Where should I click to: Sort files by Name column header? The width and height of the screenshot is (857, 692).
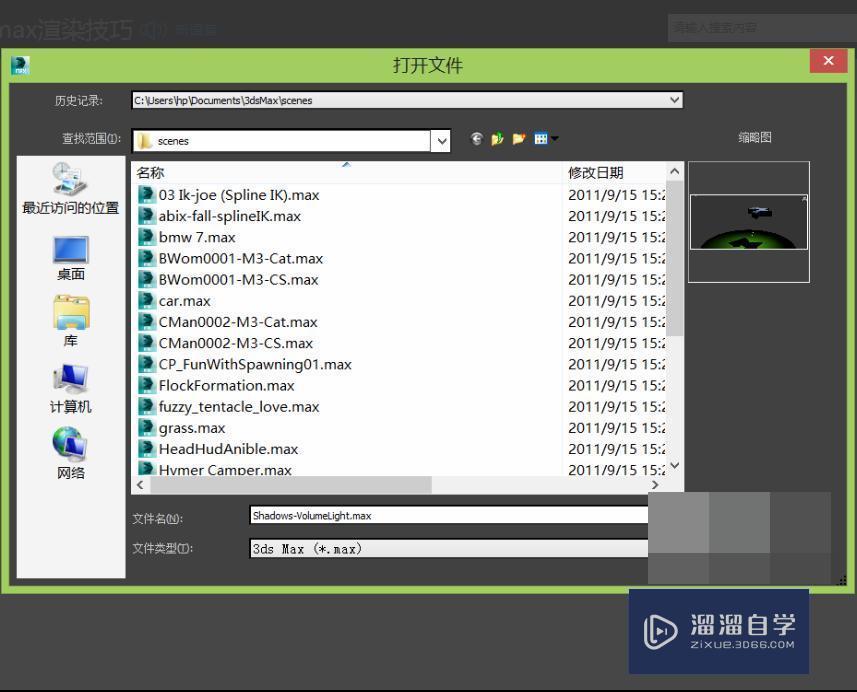347,173
